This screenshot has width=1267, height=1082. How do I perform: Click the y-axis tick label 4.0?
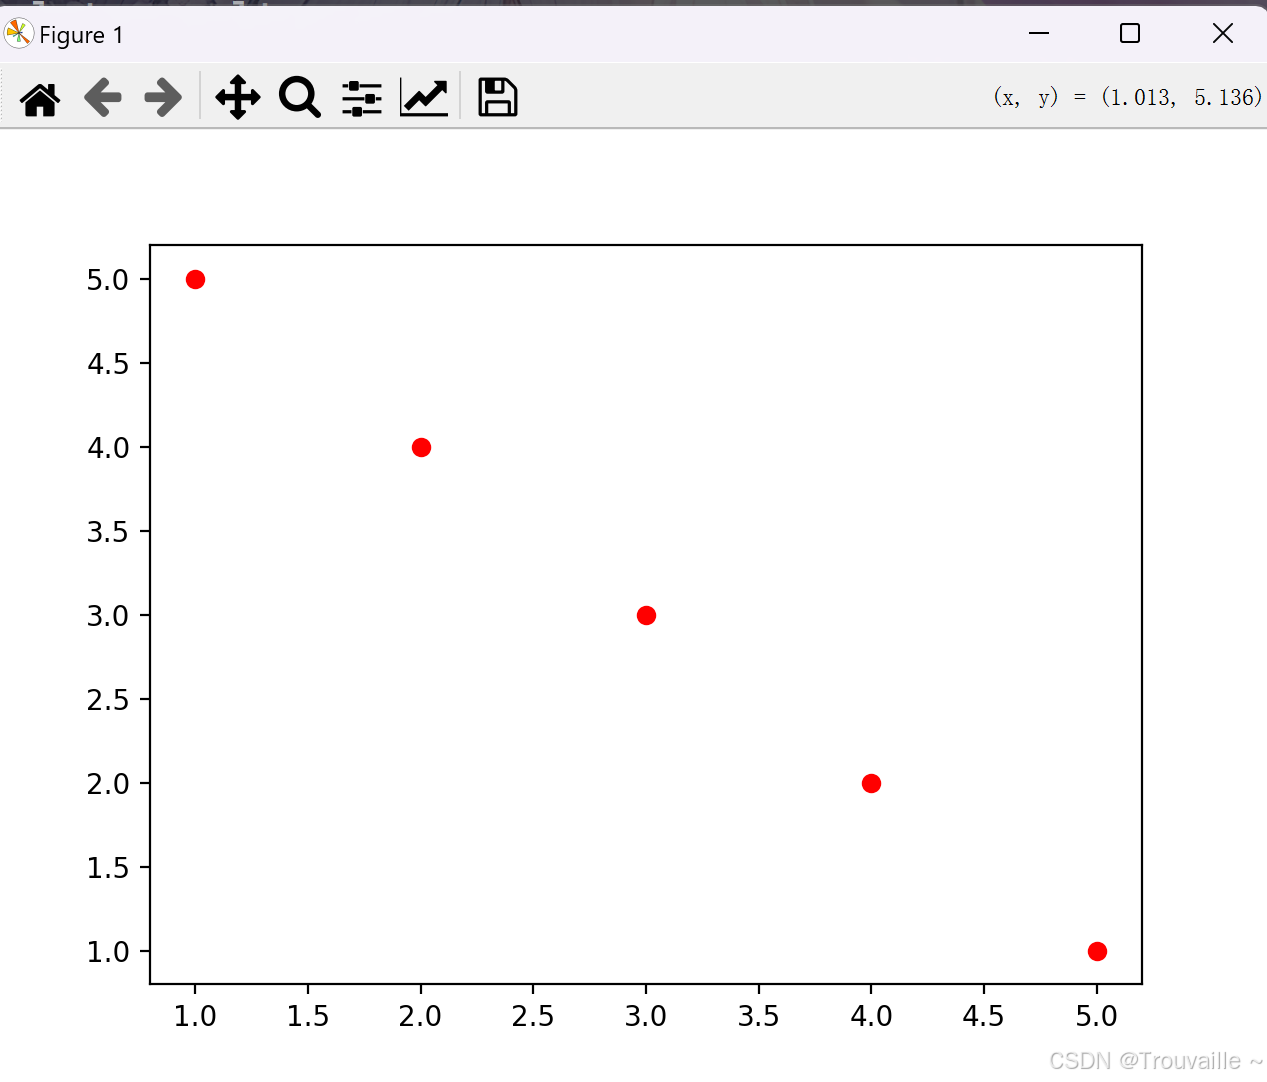tap(108, 448)
